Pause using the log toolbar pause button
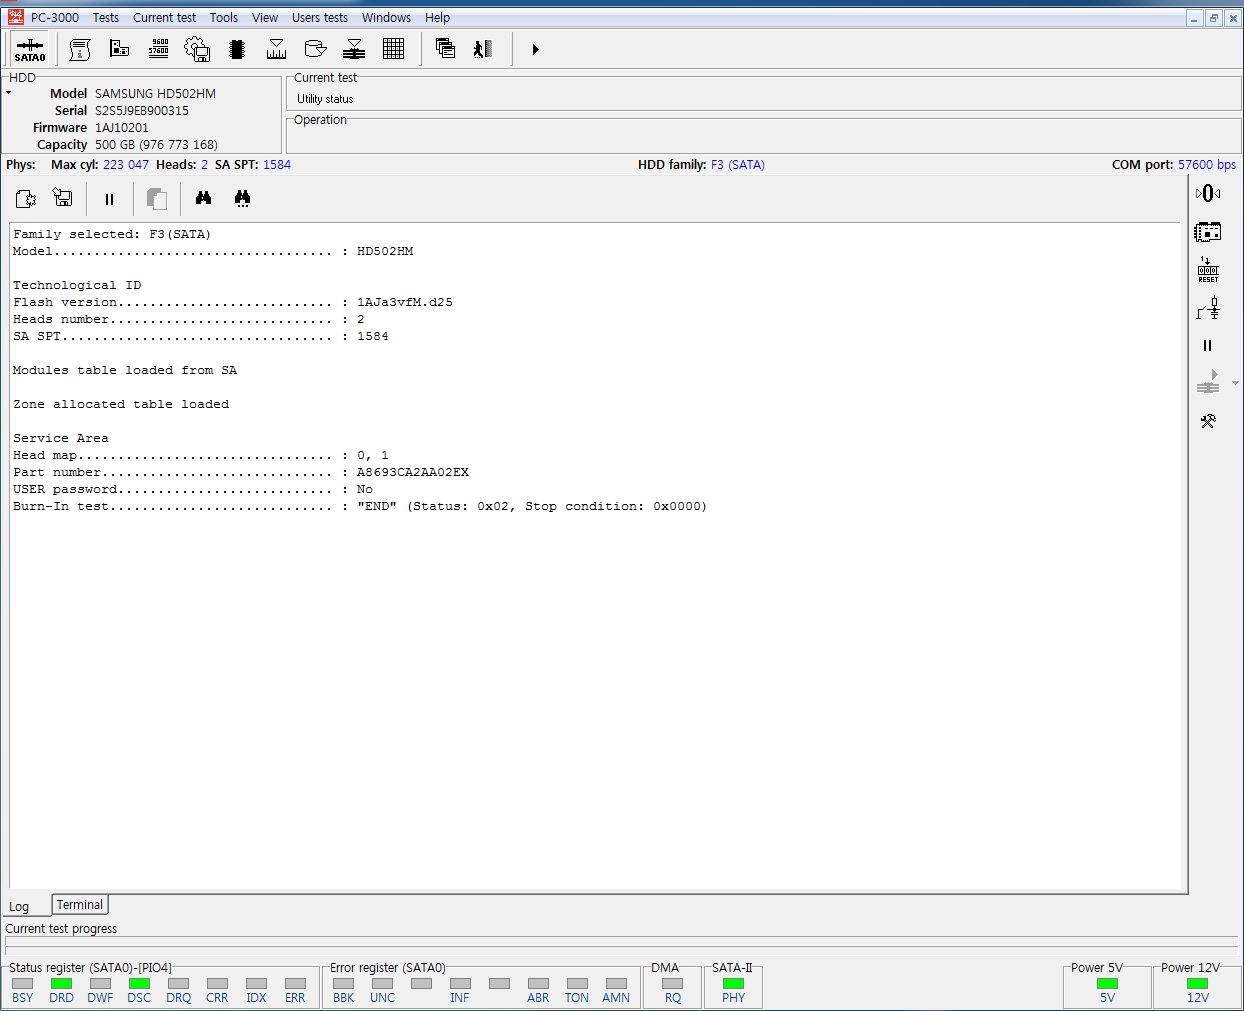1244x1011 pixels. coord(109,199)
